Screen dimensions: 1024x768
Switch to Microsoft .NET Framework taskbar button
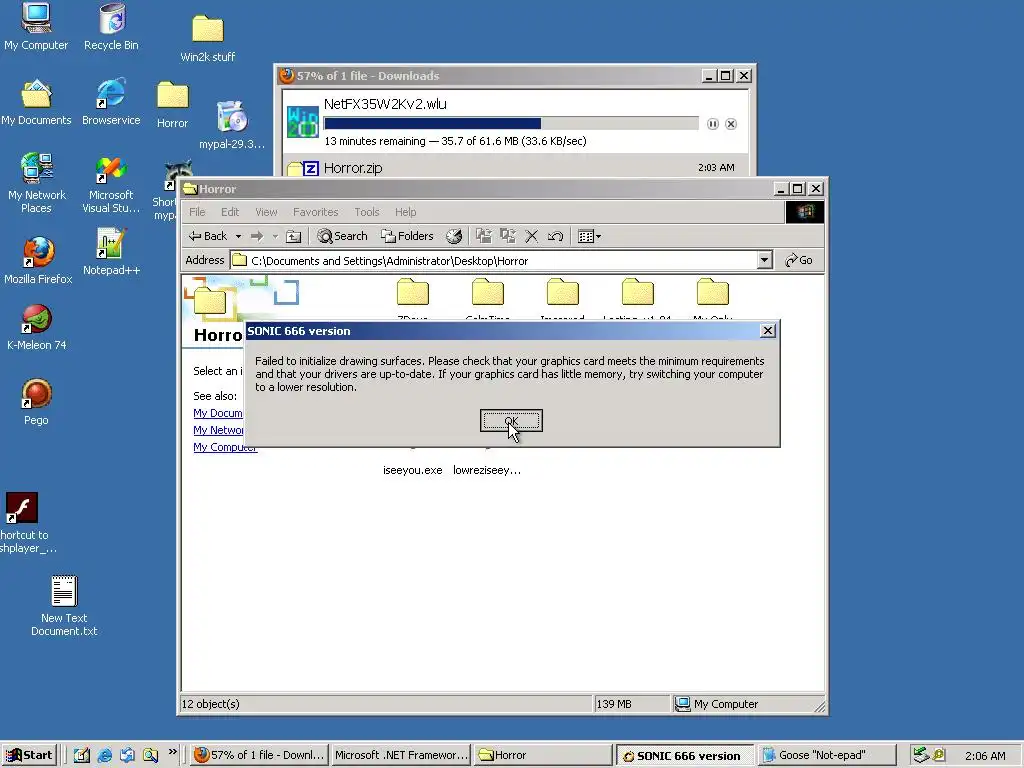coord(400,755)
